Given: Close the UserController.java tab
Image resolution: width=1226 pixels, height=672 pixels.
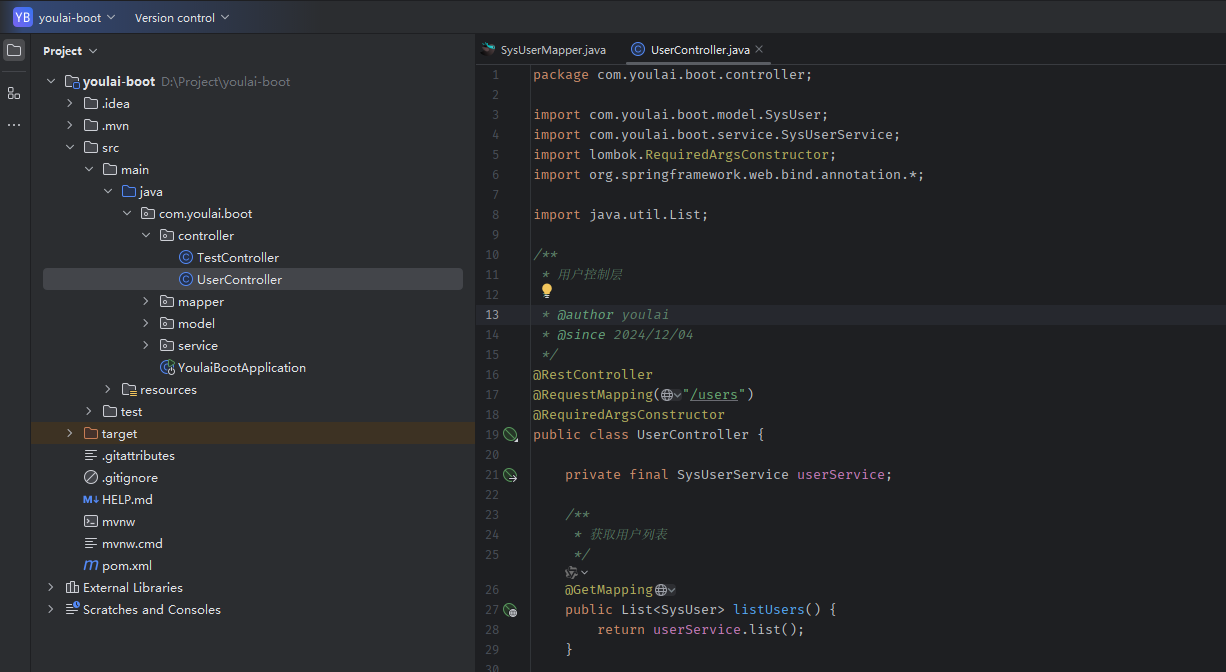Looking at the screenshot, I should coord(759,49).
